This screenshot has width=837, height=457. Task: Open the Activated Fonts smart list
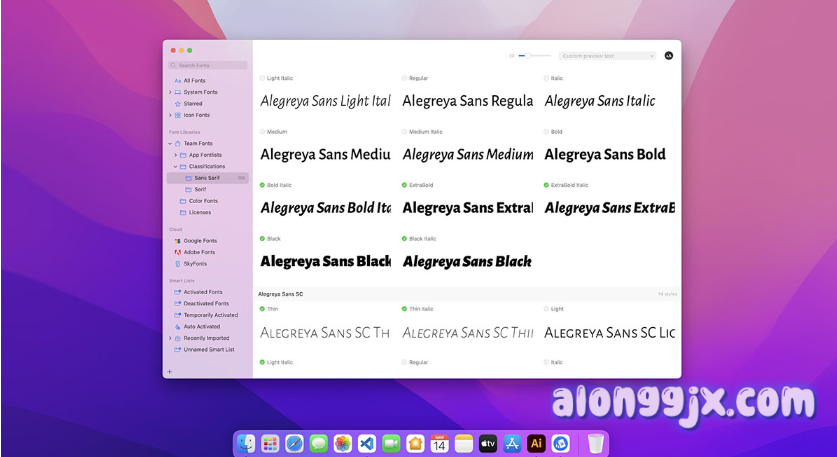[x=203, y=292]
